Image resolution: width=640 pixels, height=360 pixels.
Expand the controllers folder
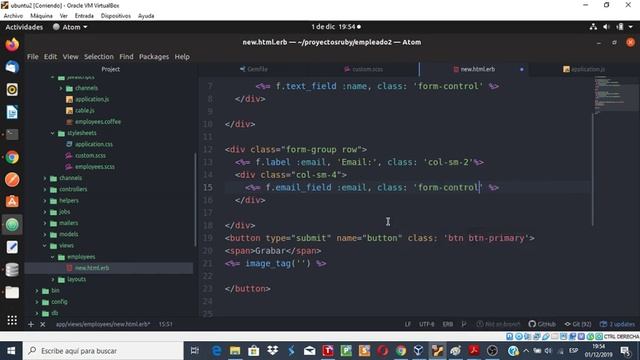pos(45,189)
